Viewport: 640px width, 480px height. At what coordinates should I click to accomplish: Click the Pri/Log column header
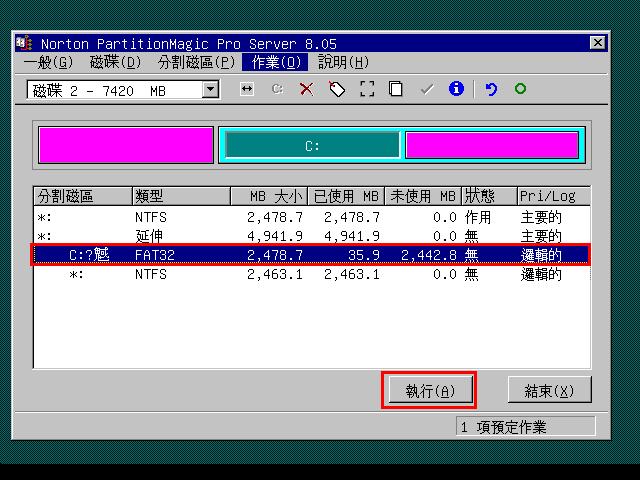(554, 196)
